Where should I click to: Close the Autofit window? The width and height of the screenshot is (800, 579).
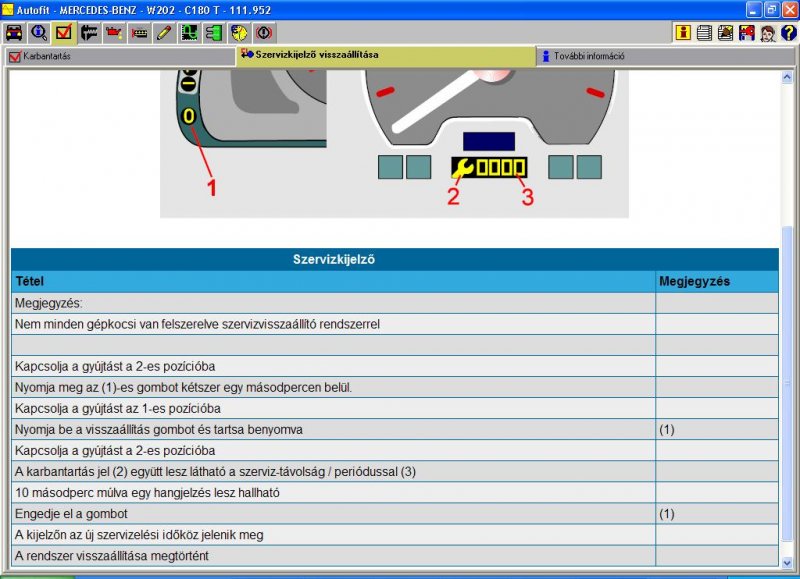[x=790, y=10]
